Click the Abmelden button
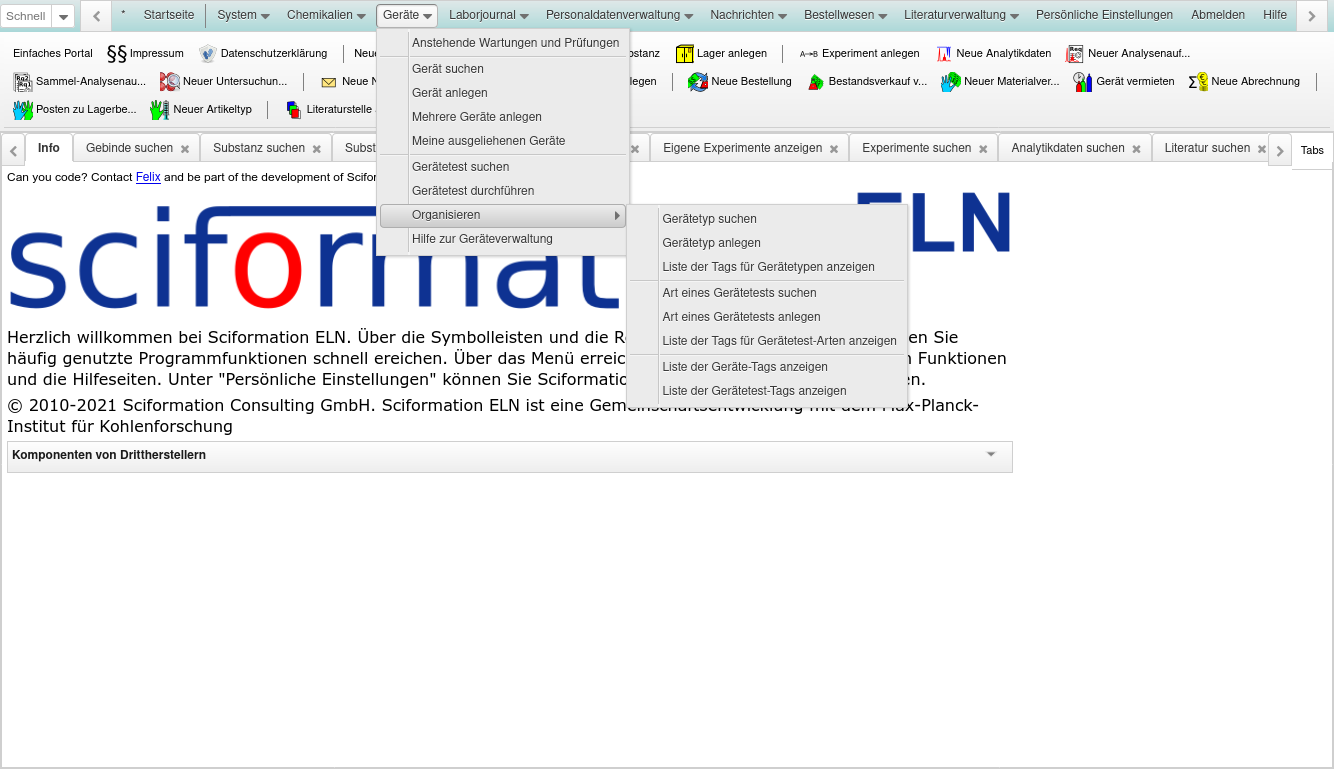This screenshot has height=769, width=1334. [1217, 15]
